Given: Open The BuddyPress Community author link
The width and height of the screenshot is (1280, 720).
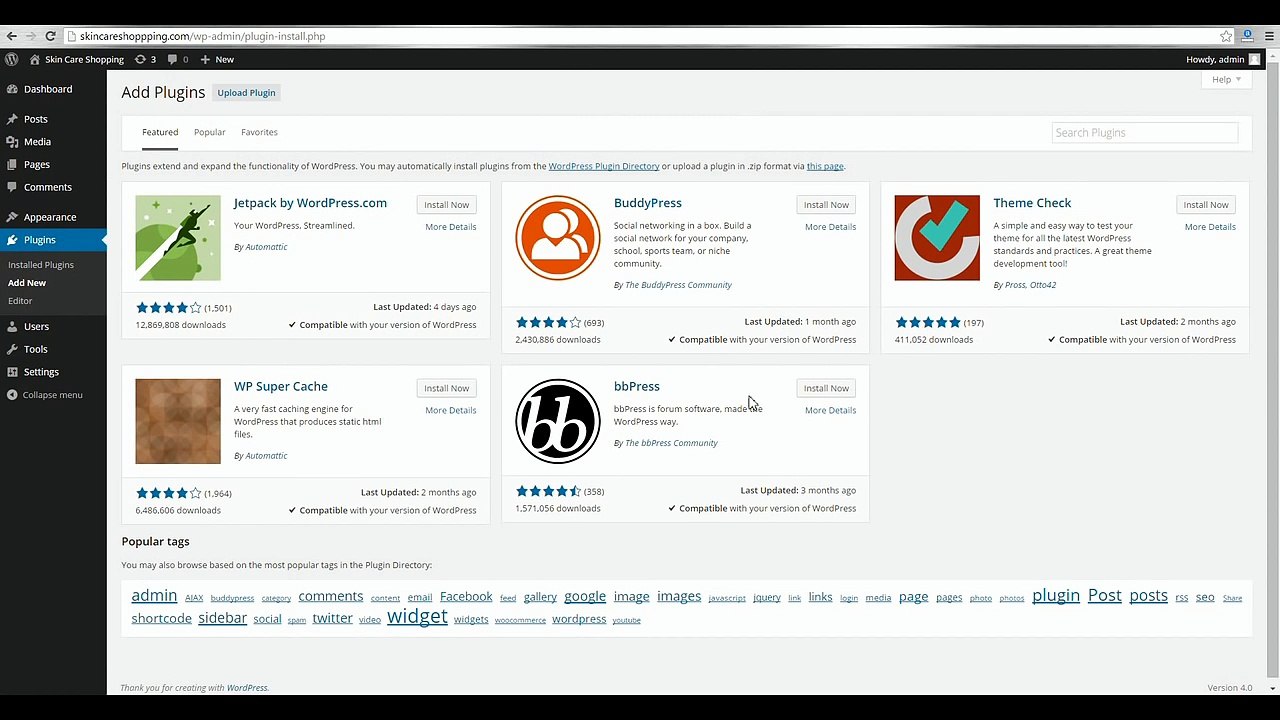Looking at the screenshot, I should (x=678, y=285).
